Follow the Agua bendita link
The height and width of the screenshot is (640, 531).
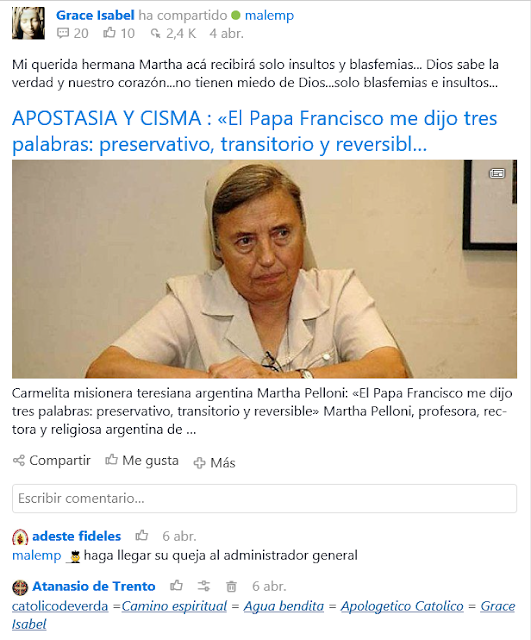click(x=284, y=606)
